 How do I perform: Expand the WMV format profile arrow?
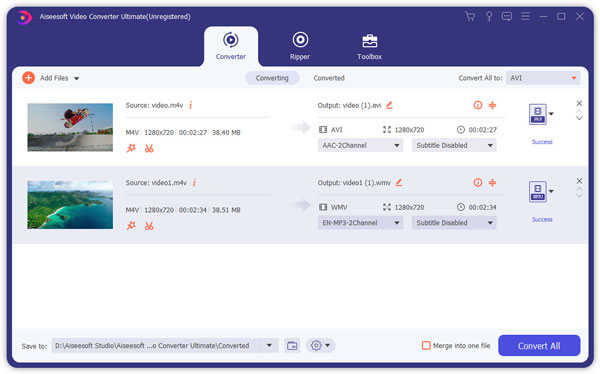coord(551,191)
